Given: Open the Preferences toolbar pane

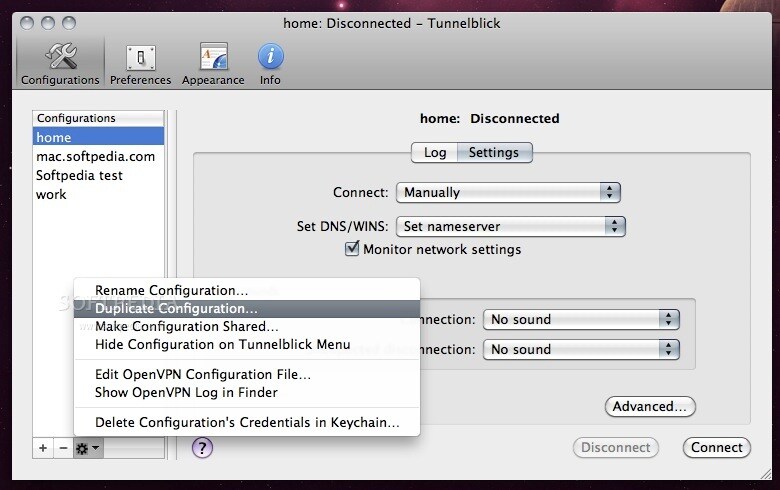Looking at the screenshot, I should pos(140,64).
